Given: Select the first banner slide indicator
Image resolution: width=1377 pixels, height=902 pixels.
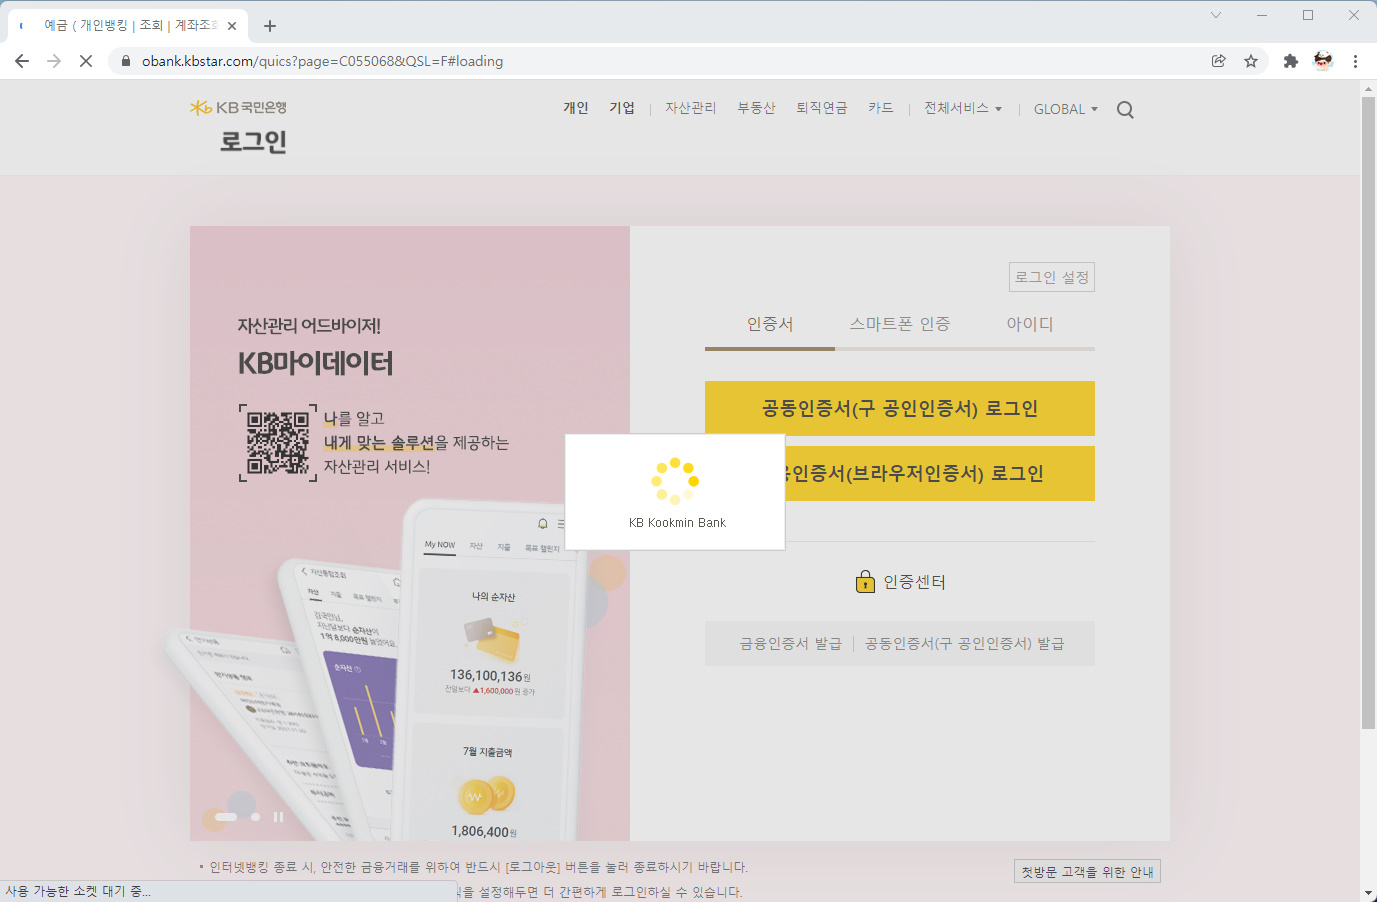Looking at the screenshot, I should point(226,817).
